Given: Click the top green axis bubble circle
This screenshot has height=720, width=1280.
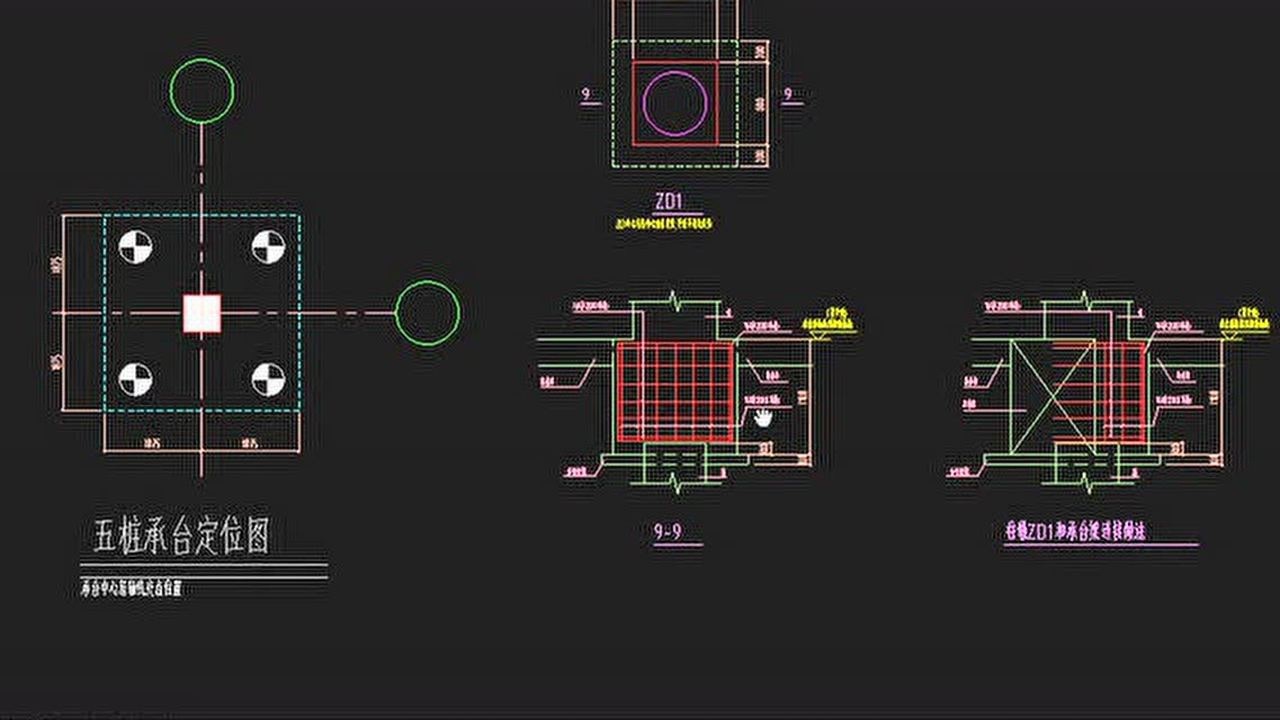Looking at the screenshot, I should [202, 91].
